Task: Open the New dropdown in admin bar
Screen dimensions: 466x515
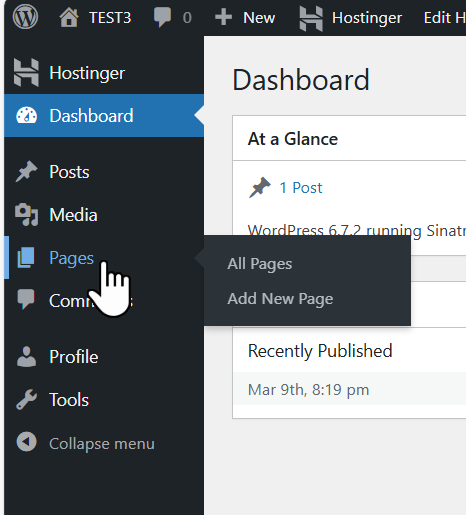Action: point(245,17)
